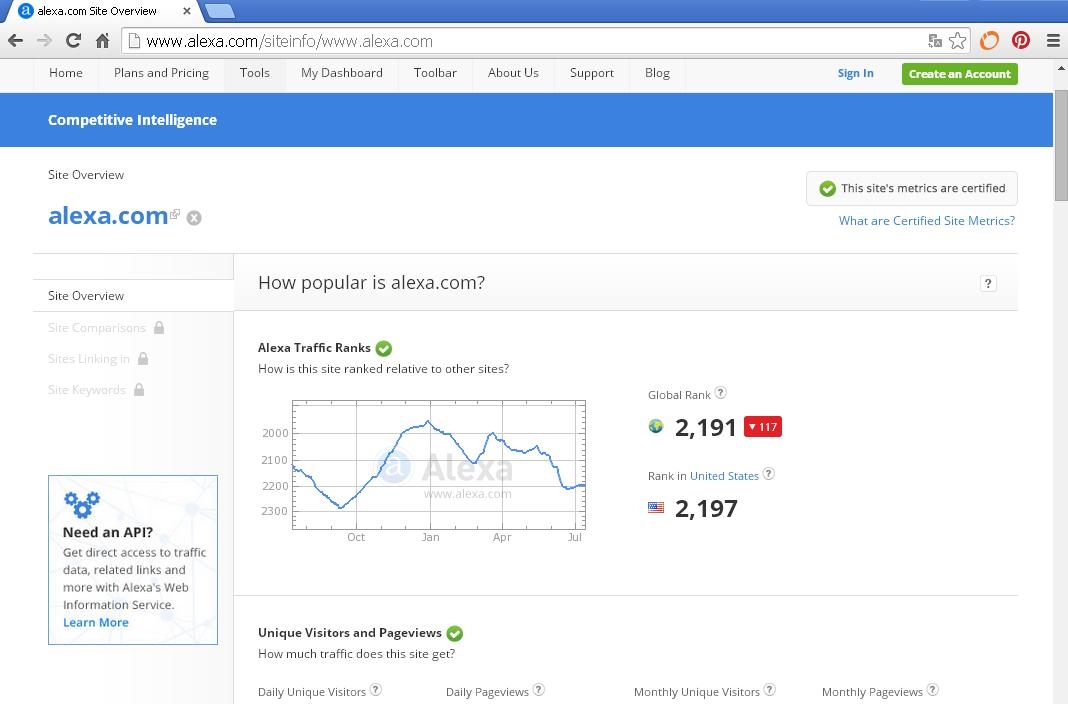This screenshot has height=704, width=1068.
Task: Click the How popular is alexa.com heading
Action: click(x=371, y=283)
